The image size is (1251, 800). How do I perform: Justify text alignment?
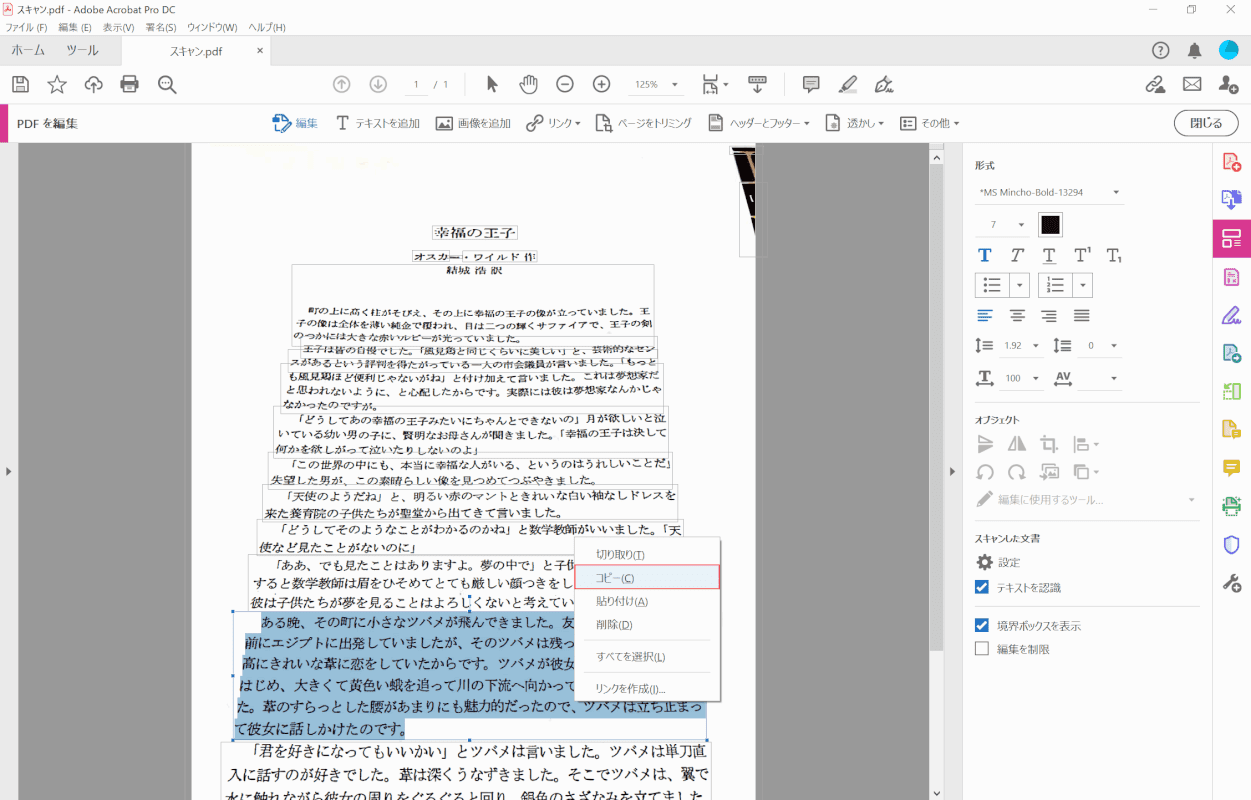[1082, 315]
